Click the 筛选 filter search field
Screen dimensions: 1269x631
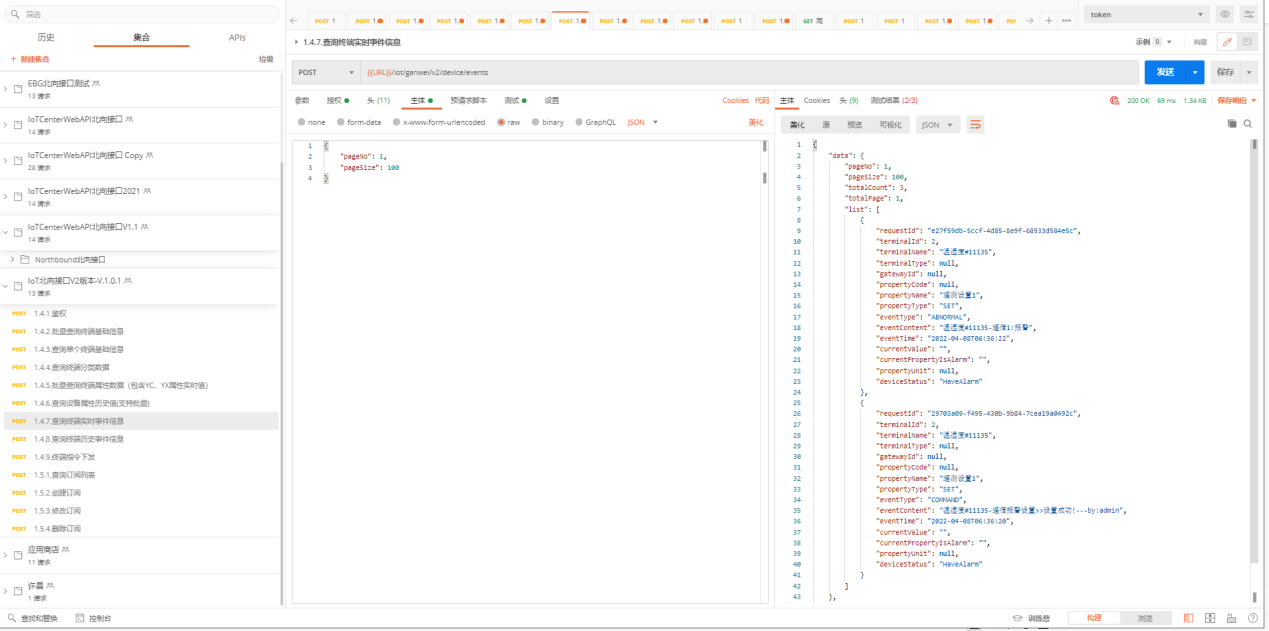click(140, 14)
